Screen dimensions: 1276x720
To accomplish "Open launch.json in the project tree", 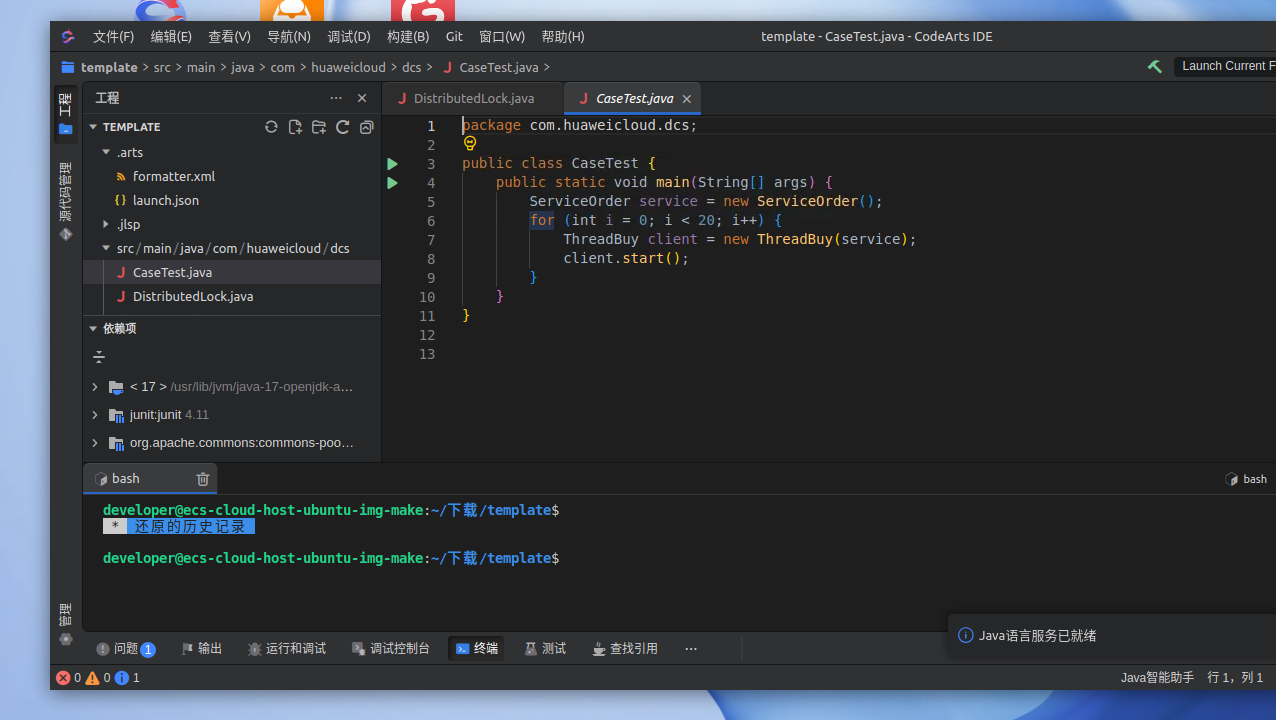I will (165, 200).
